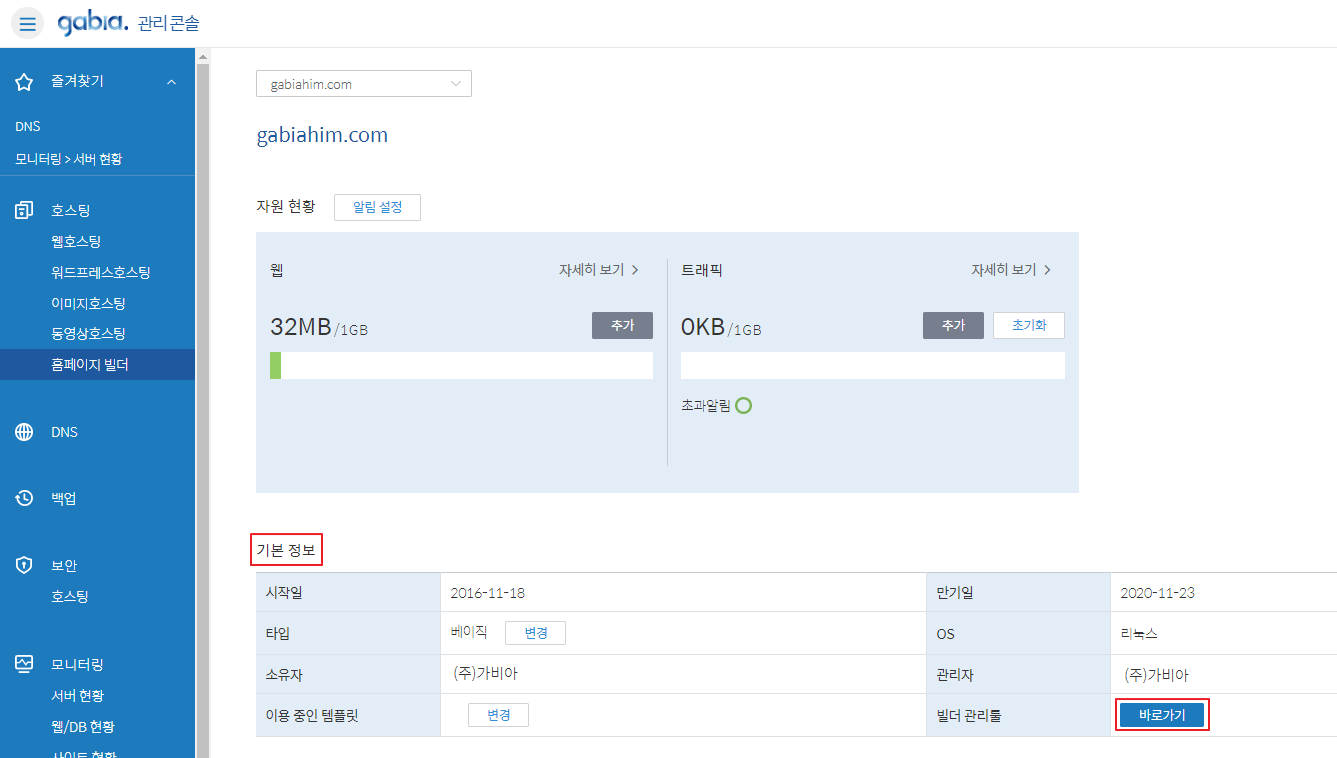Select 웹/DB 현황 in sidebar

[82, 726]
